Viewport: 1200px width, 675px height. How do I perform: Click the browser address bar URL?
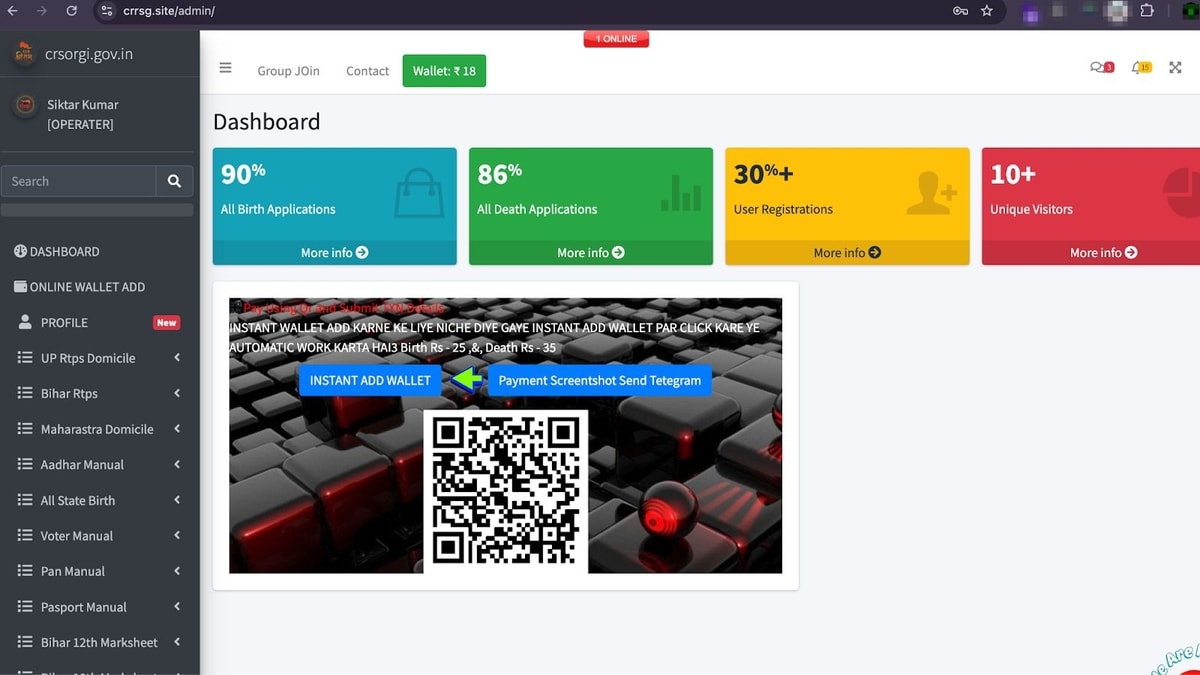click(x=169, y=11)
